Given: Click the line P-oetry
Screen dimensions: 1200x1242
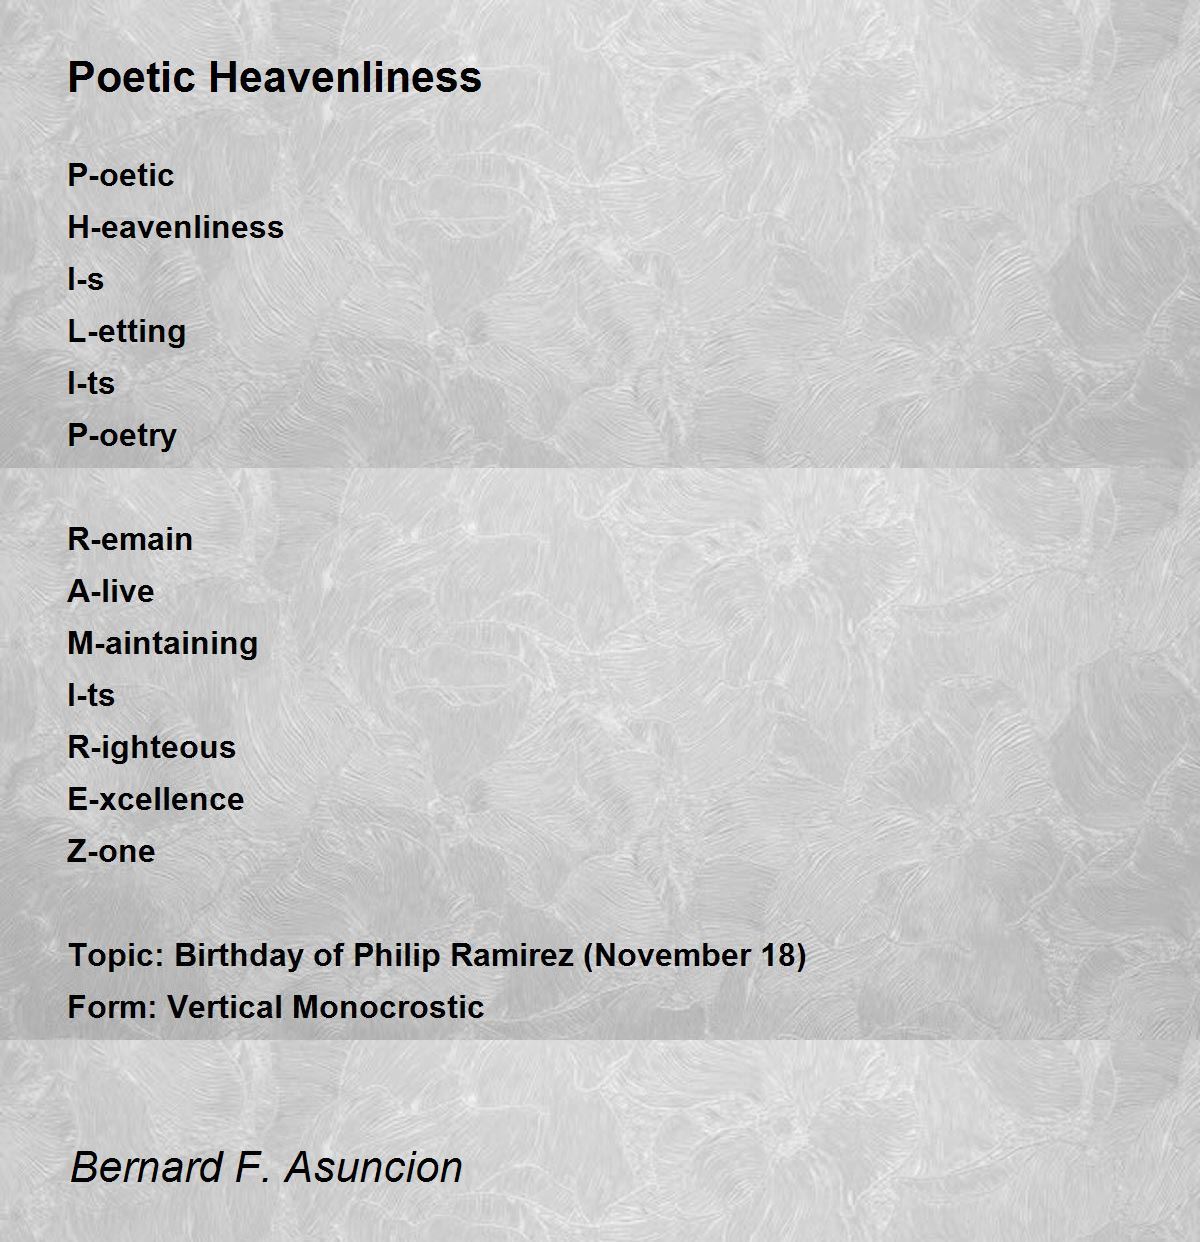Looking at the screenshot, I should click(x=122, y=436).
